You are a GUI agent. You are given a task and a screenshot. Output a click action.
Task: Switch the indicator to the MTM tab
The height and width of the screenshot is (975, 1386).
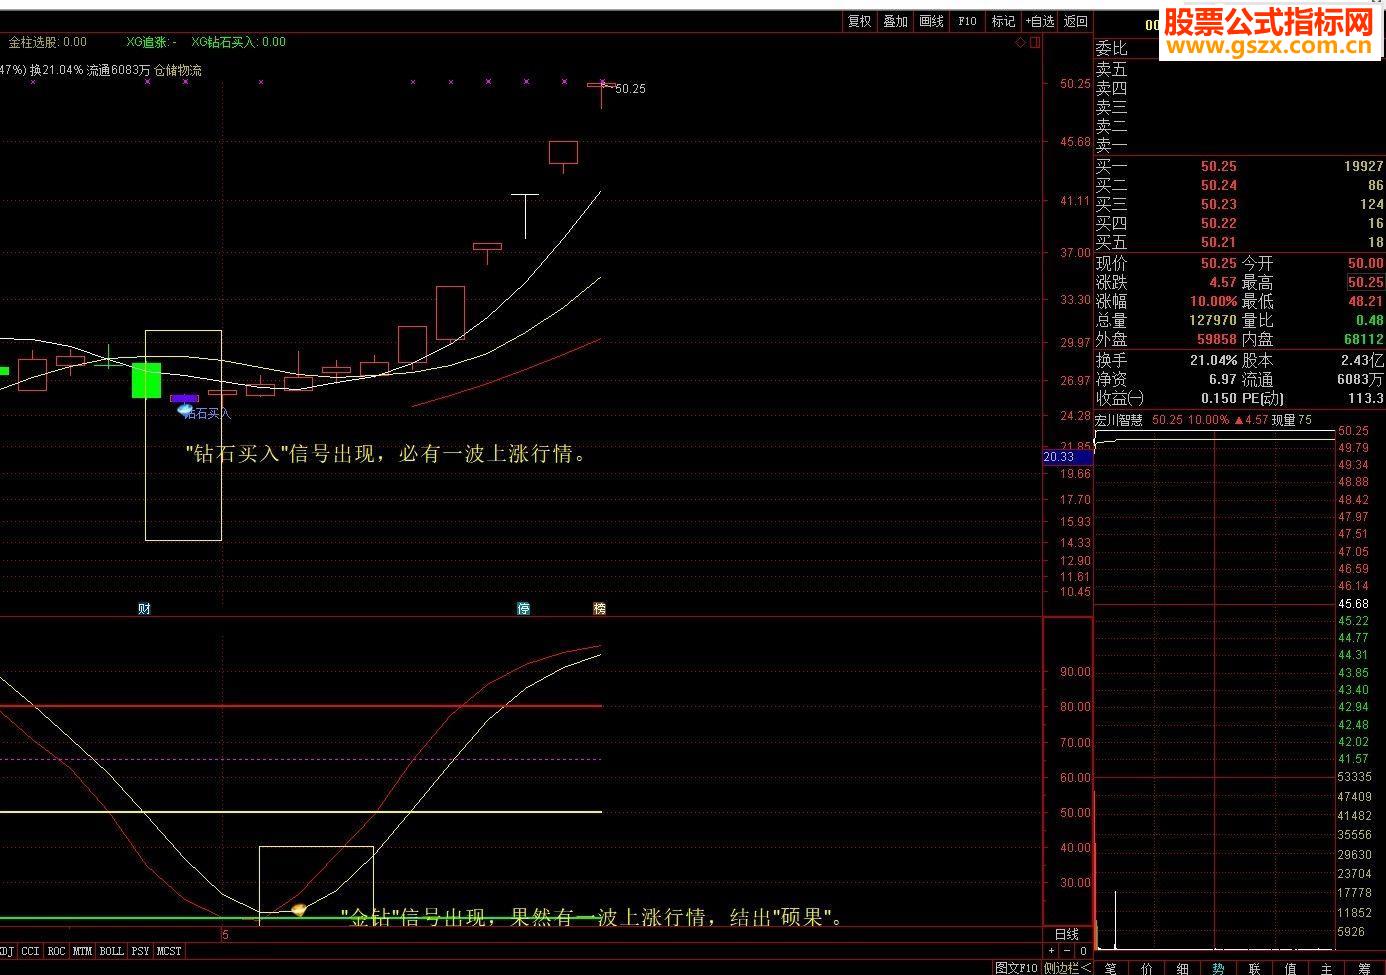[82, 951]
